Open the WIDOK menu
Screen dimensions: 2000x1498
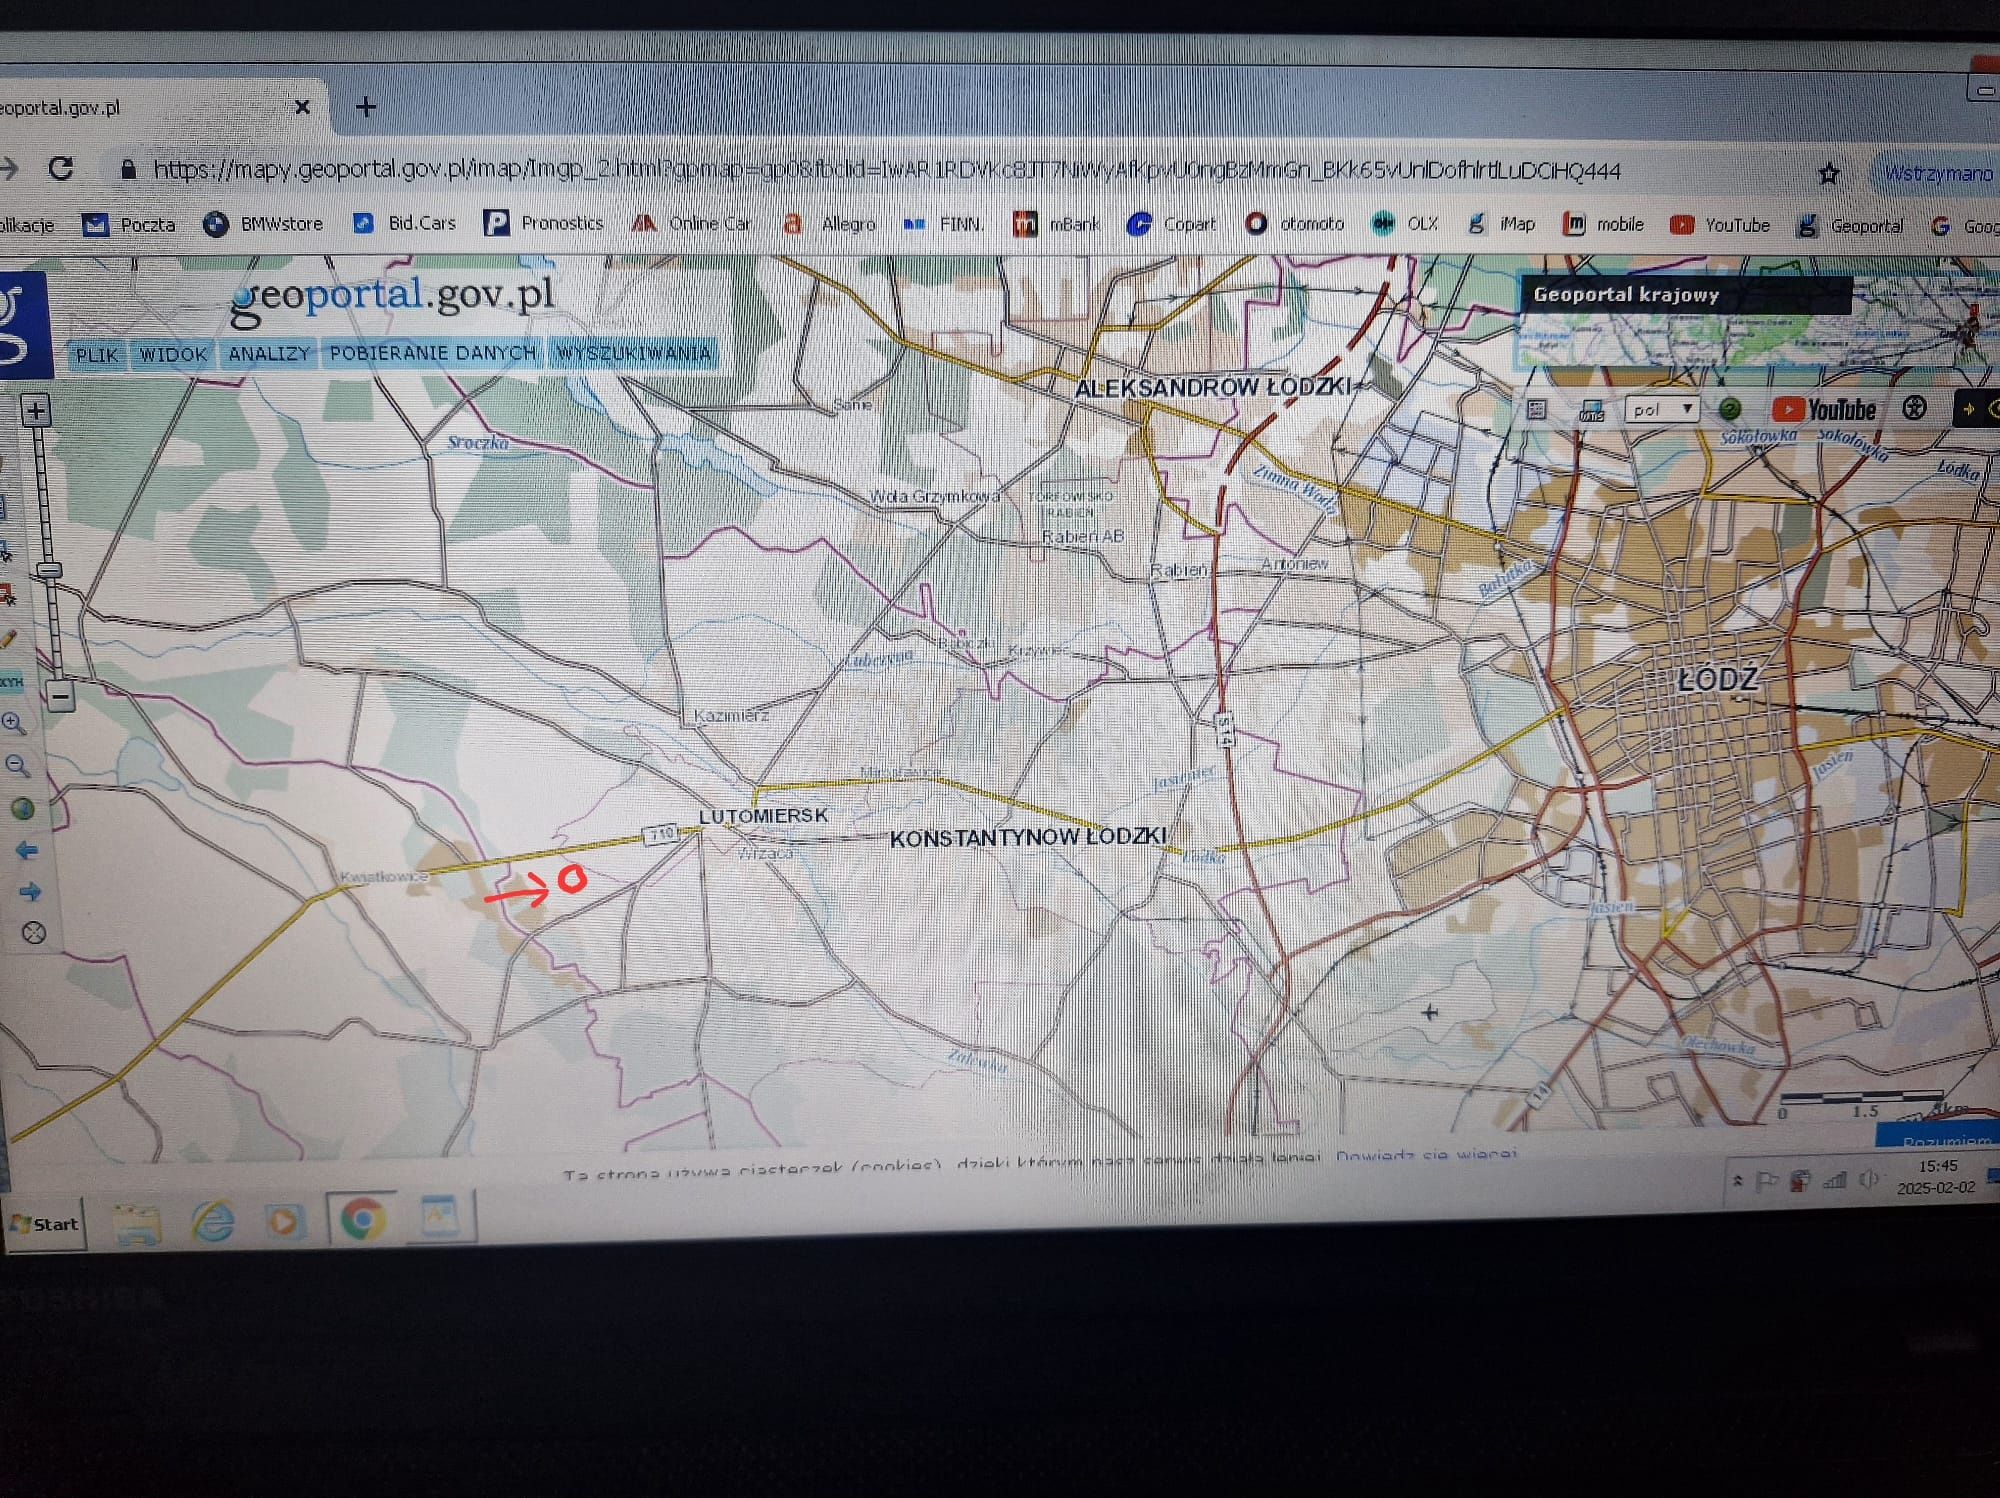[x=173, y=354]
